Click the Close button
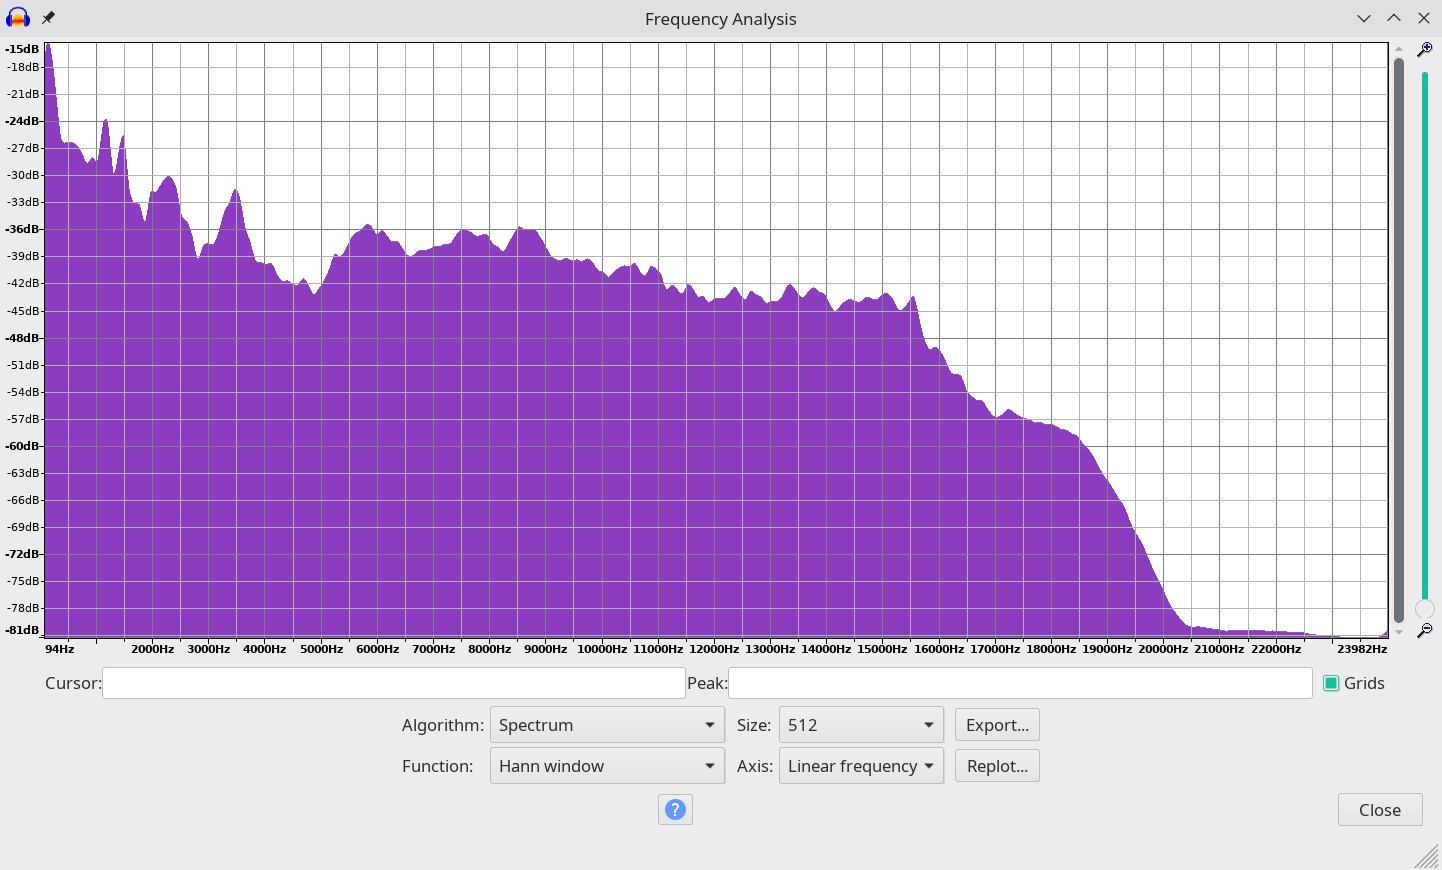Image resolution: width=1442 pixels, height=870 pixels. 1380,810
